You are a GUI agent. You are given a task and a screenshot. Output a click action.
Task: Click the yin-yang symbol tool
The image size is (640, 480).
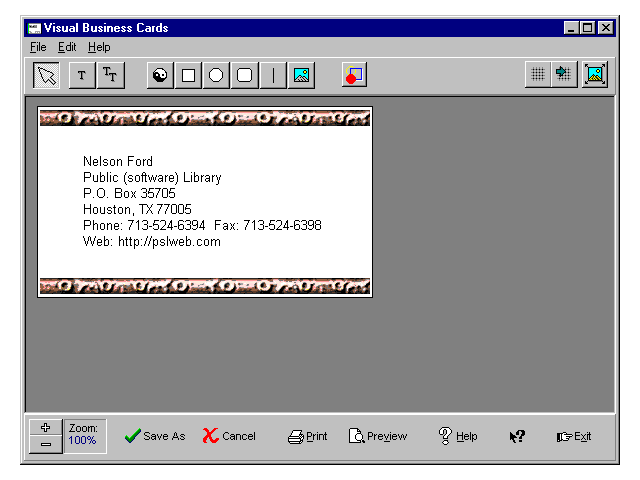click(x=160, y=76)
